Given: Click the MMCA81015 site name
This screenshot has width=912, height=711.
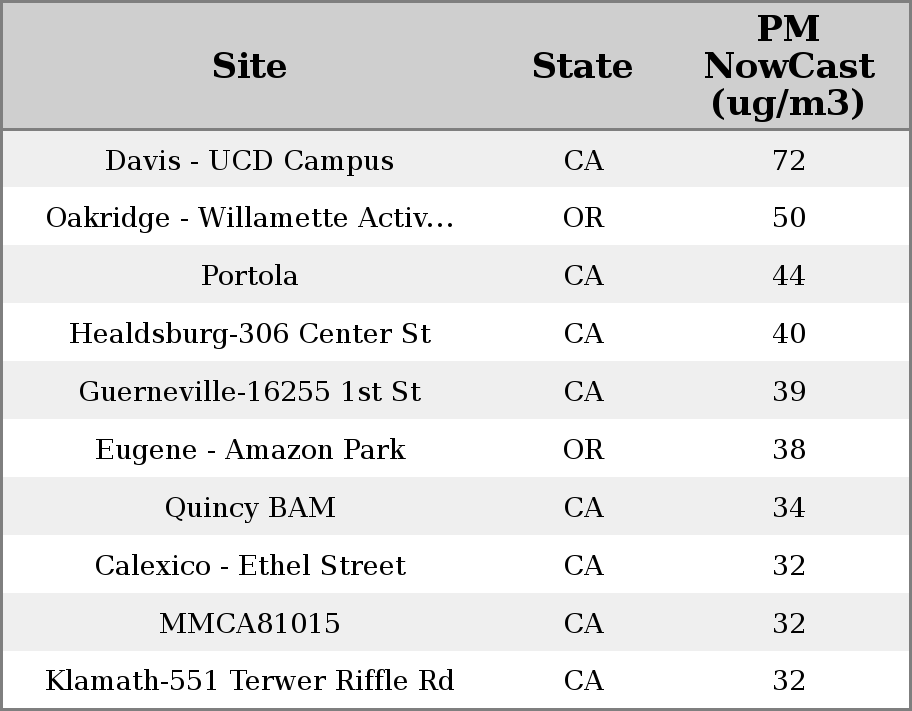Looking at the screenshot, I should point(250,624).
